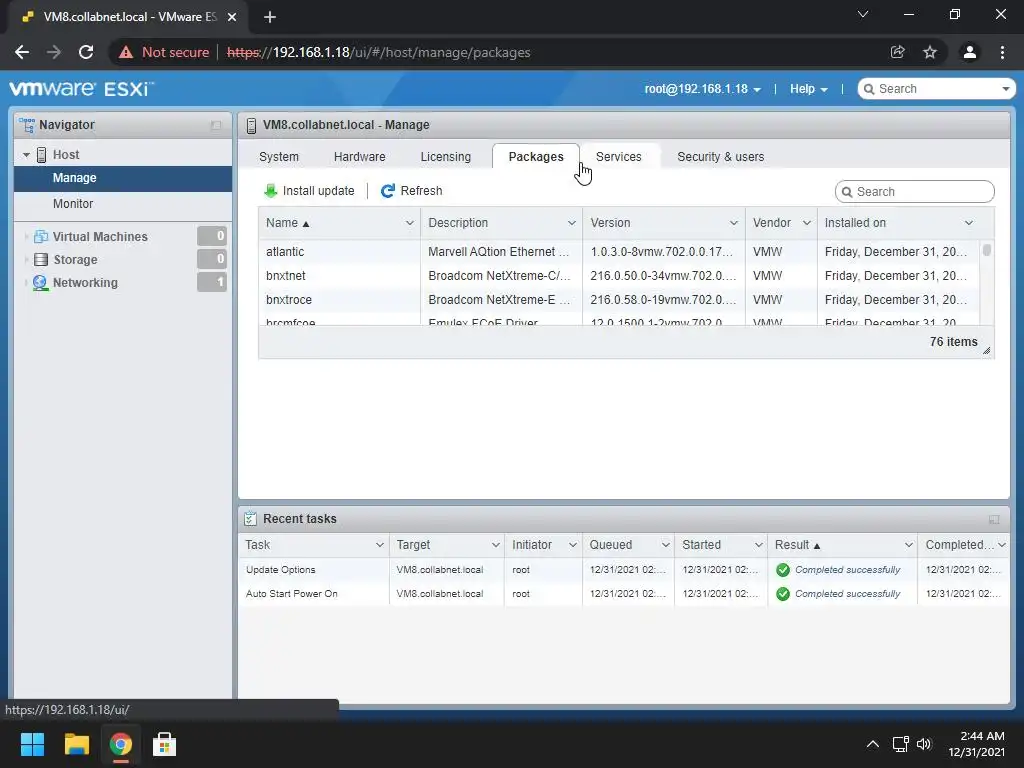Collapse the Host tree node
The width and height of the screenshot is (1024, 768).
point(26,155)
